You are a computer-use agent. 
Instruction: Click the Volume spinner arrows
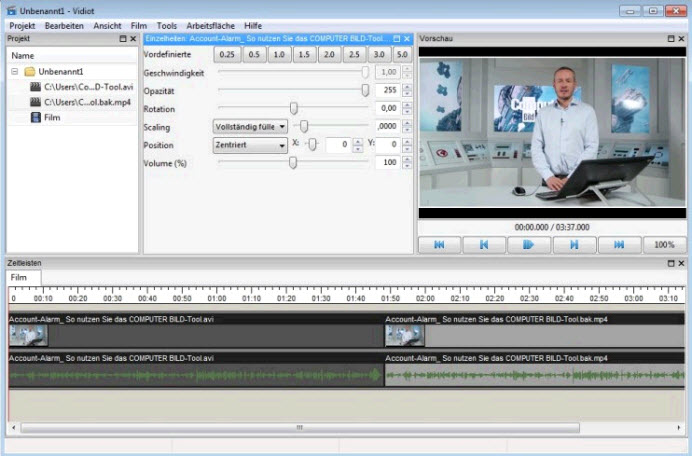pyautogui.click(x=407, y=162)
